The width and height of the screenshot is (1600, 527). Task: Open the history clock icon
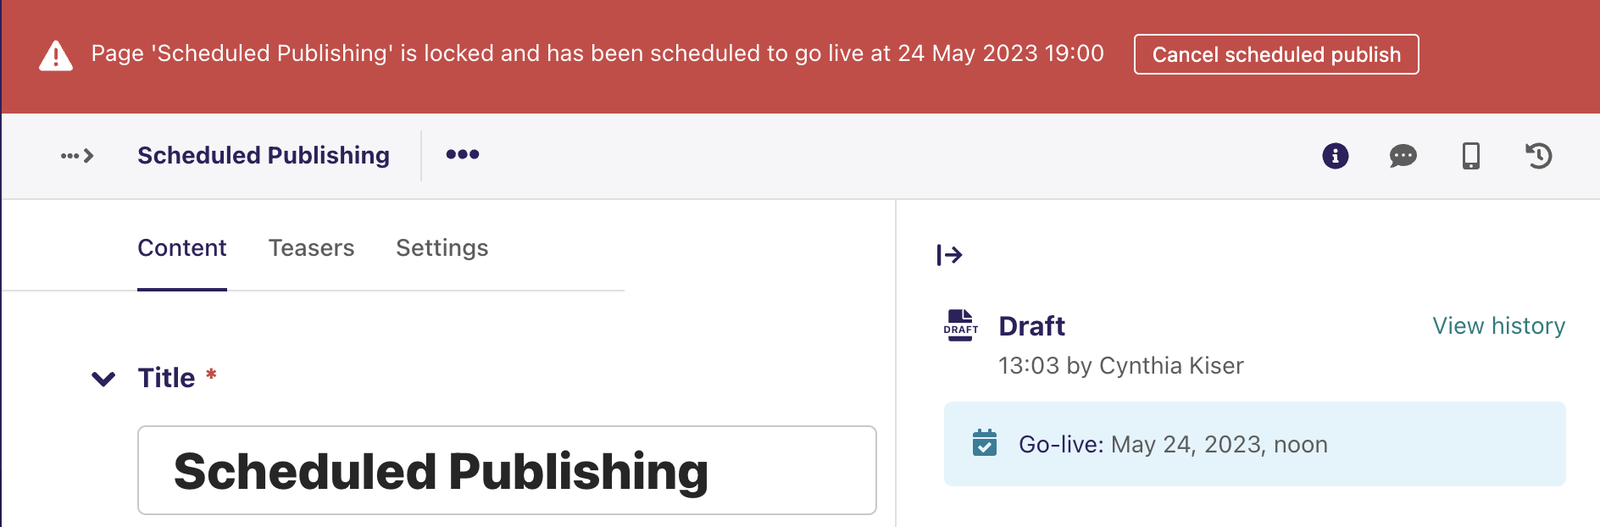pyautogui.click(x=1538, y=156)
